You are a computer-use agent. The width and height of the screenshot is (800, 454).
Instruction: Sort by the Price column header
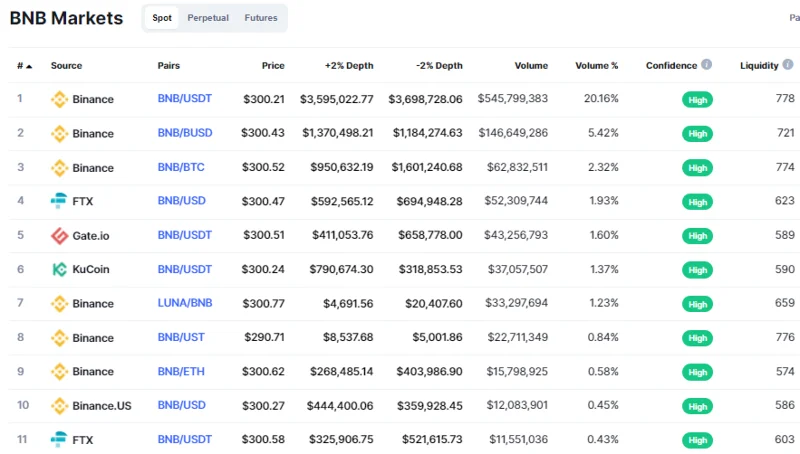[273, 65]
